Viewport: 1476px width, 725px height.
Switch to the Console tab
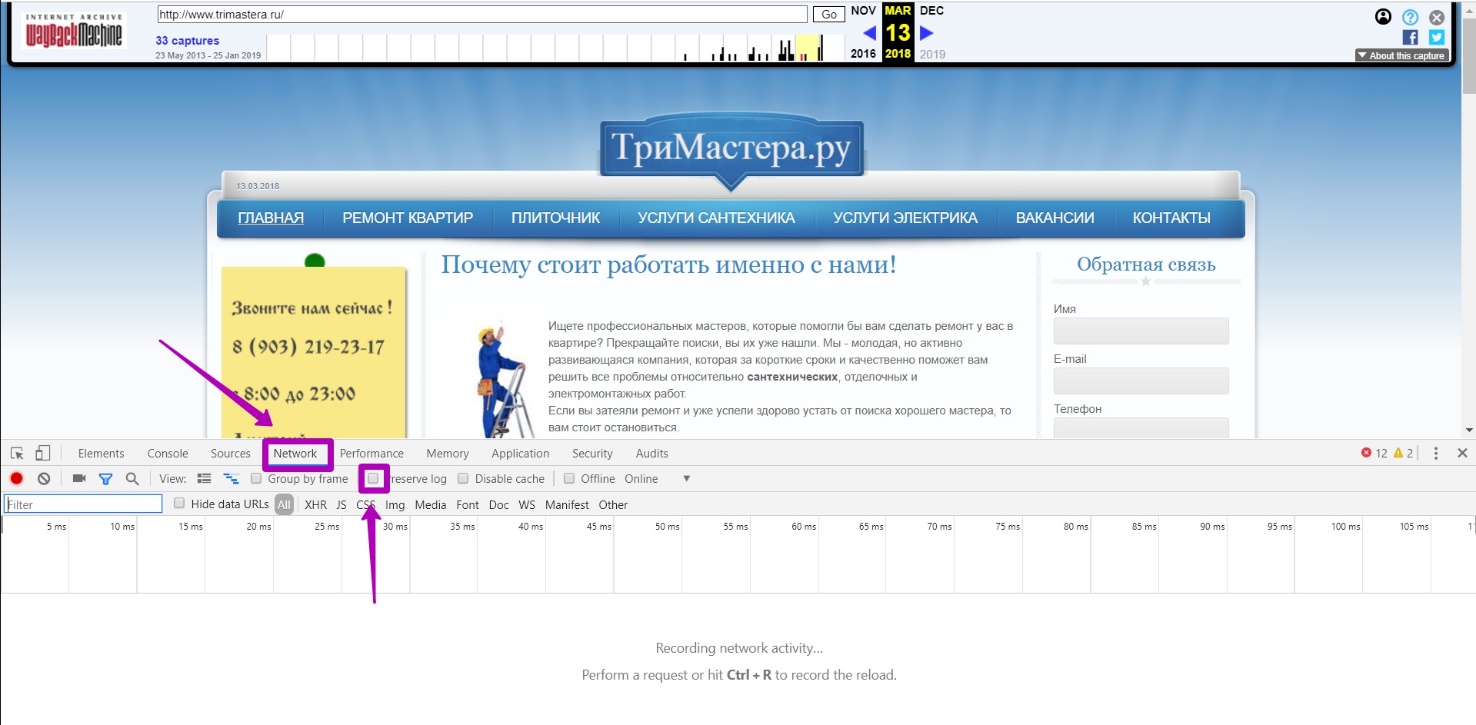click(x=167, y=454)
